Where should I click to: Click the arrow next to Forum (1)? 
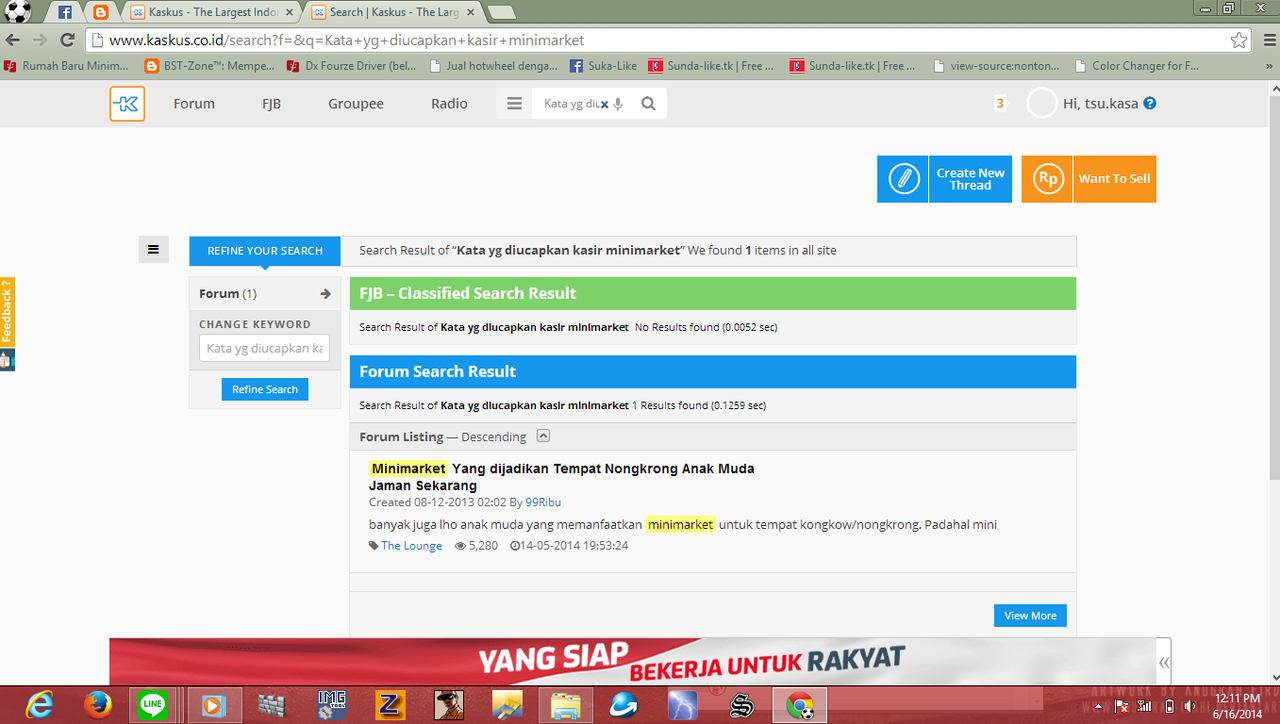coord(325,294)
